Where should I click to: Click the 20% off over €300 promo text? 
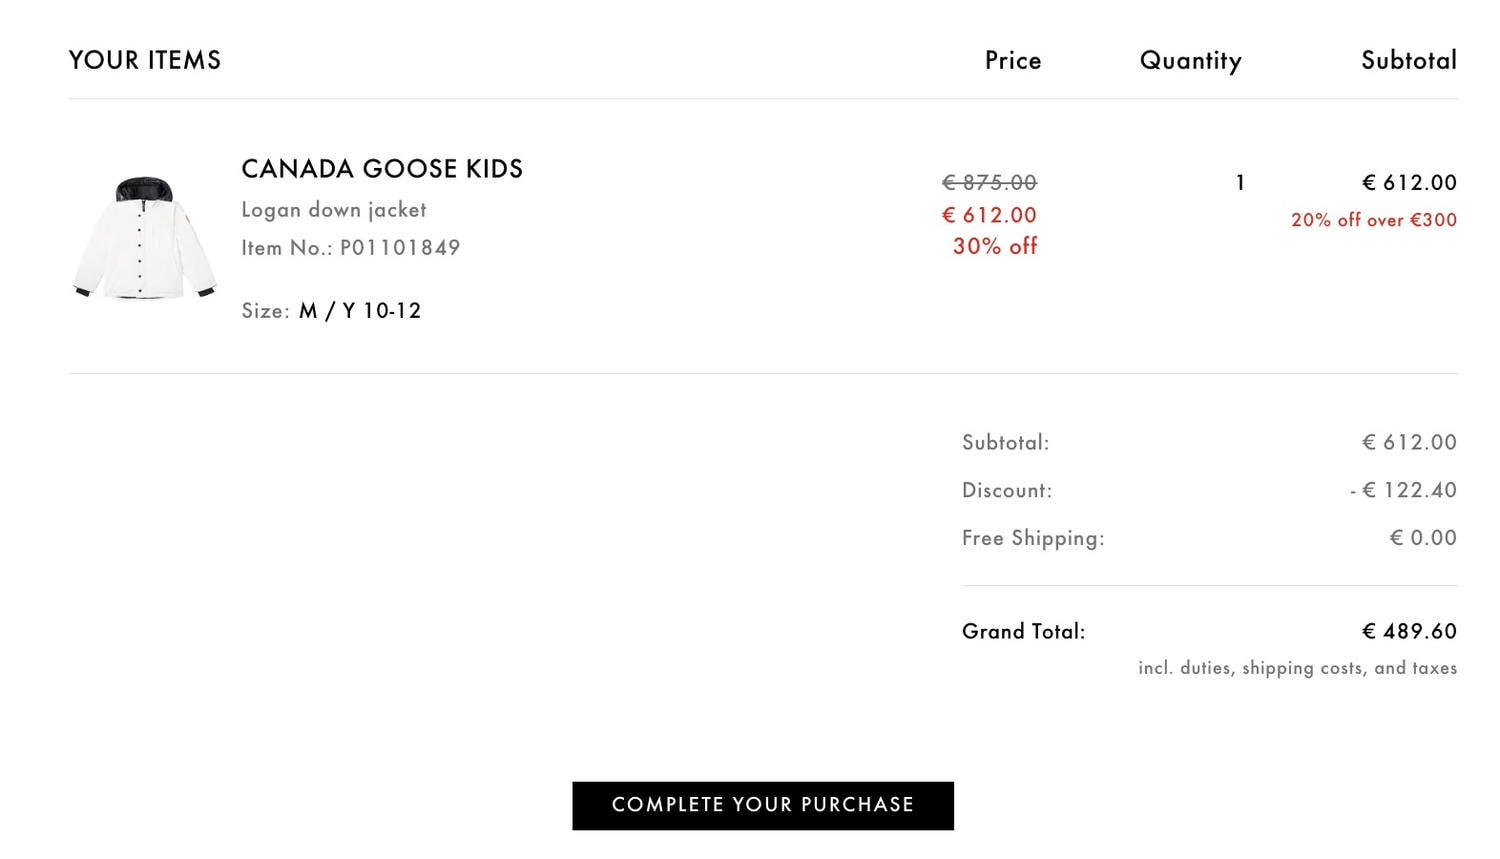(x=1374, y=220)
